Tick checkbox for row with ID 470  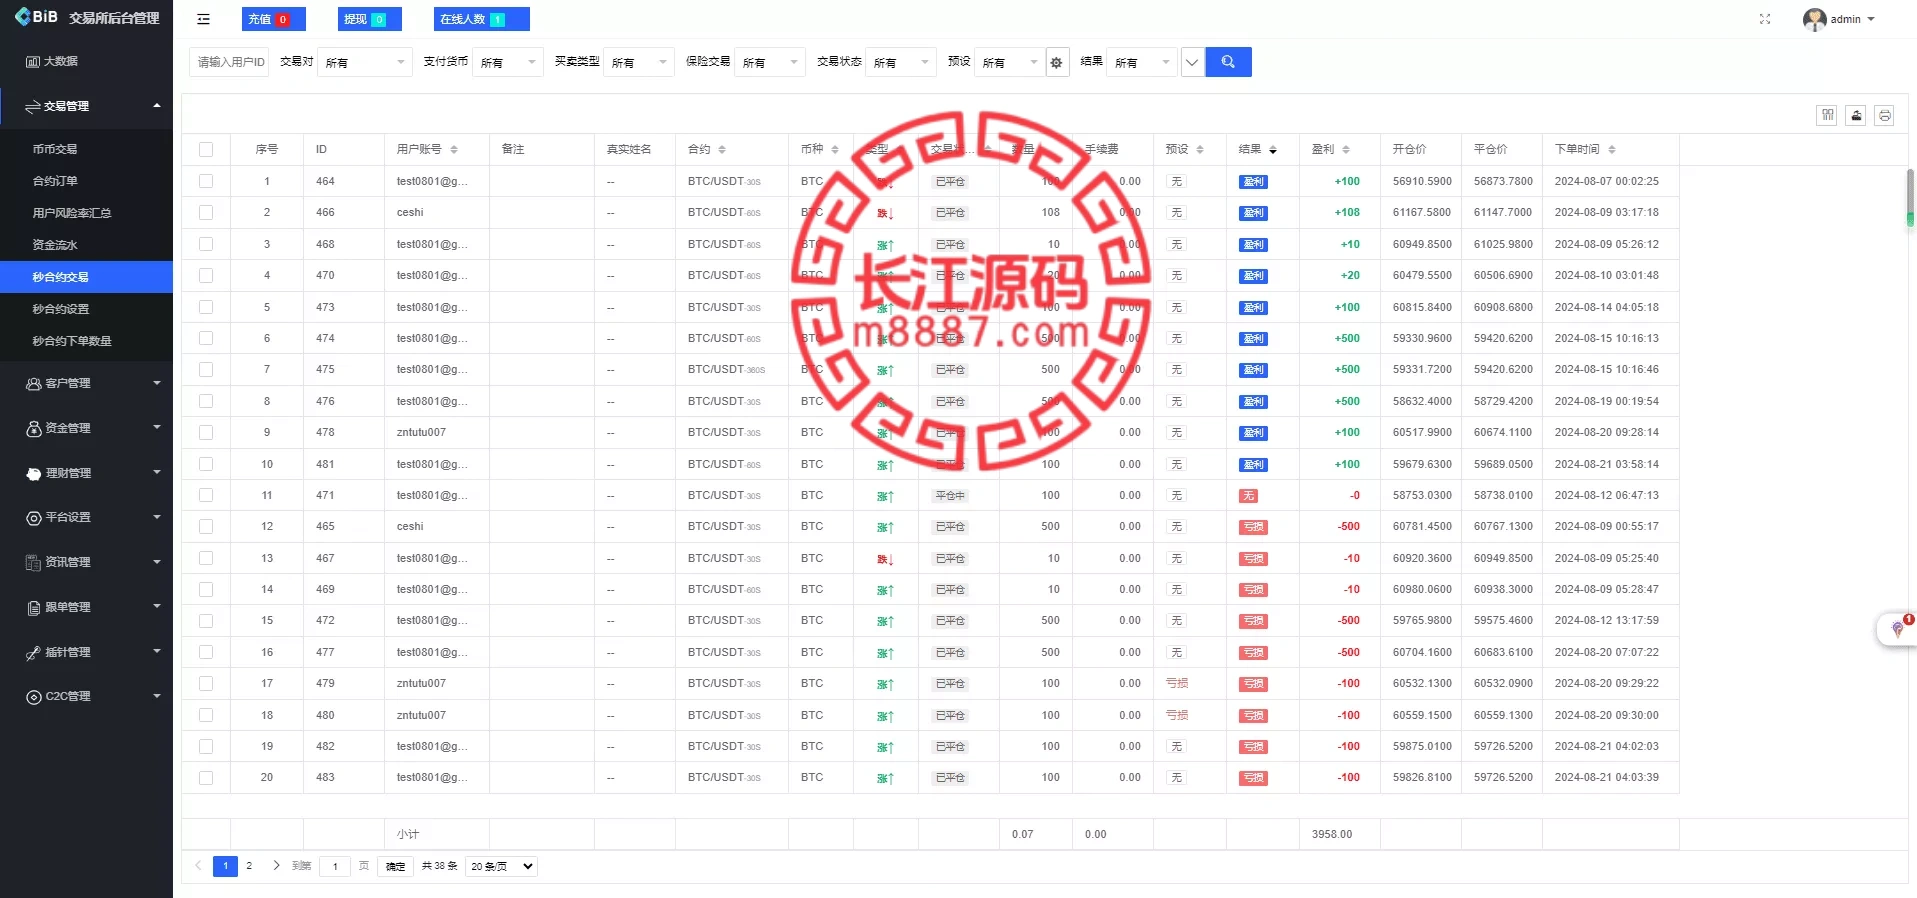206,275
